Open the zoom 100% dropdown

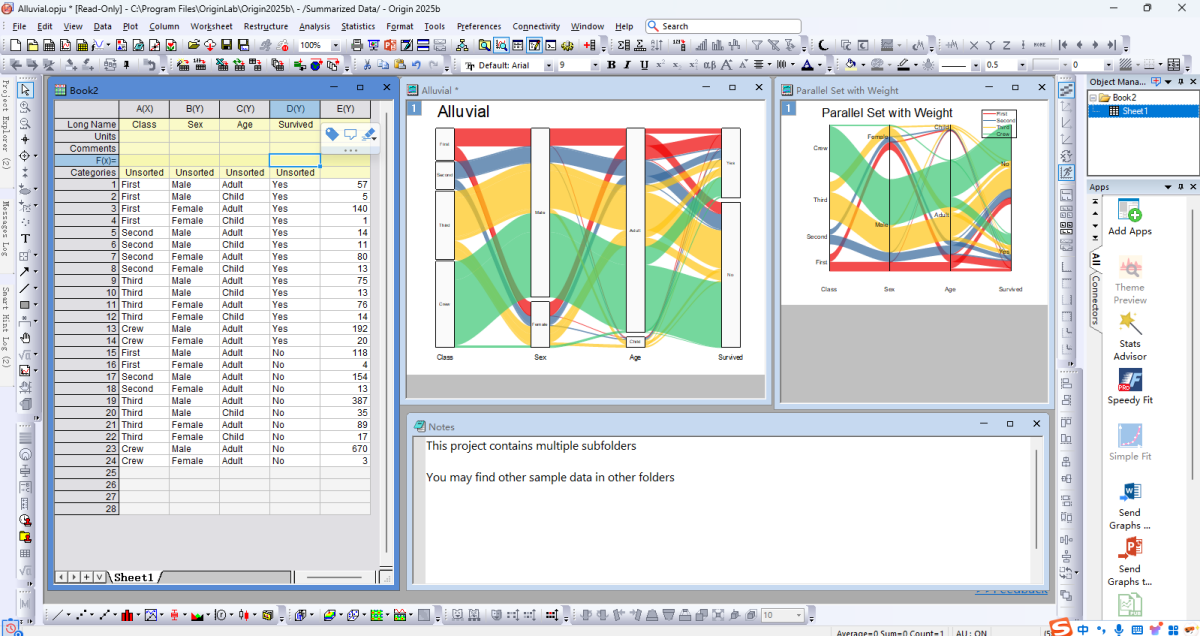[x=334, y=45]
